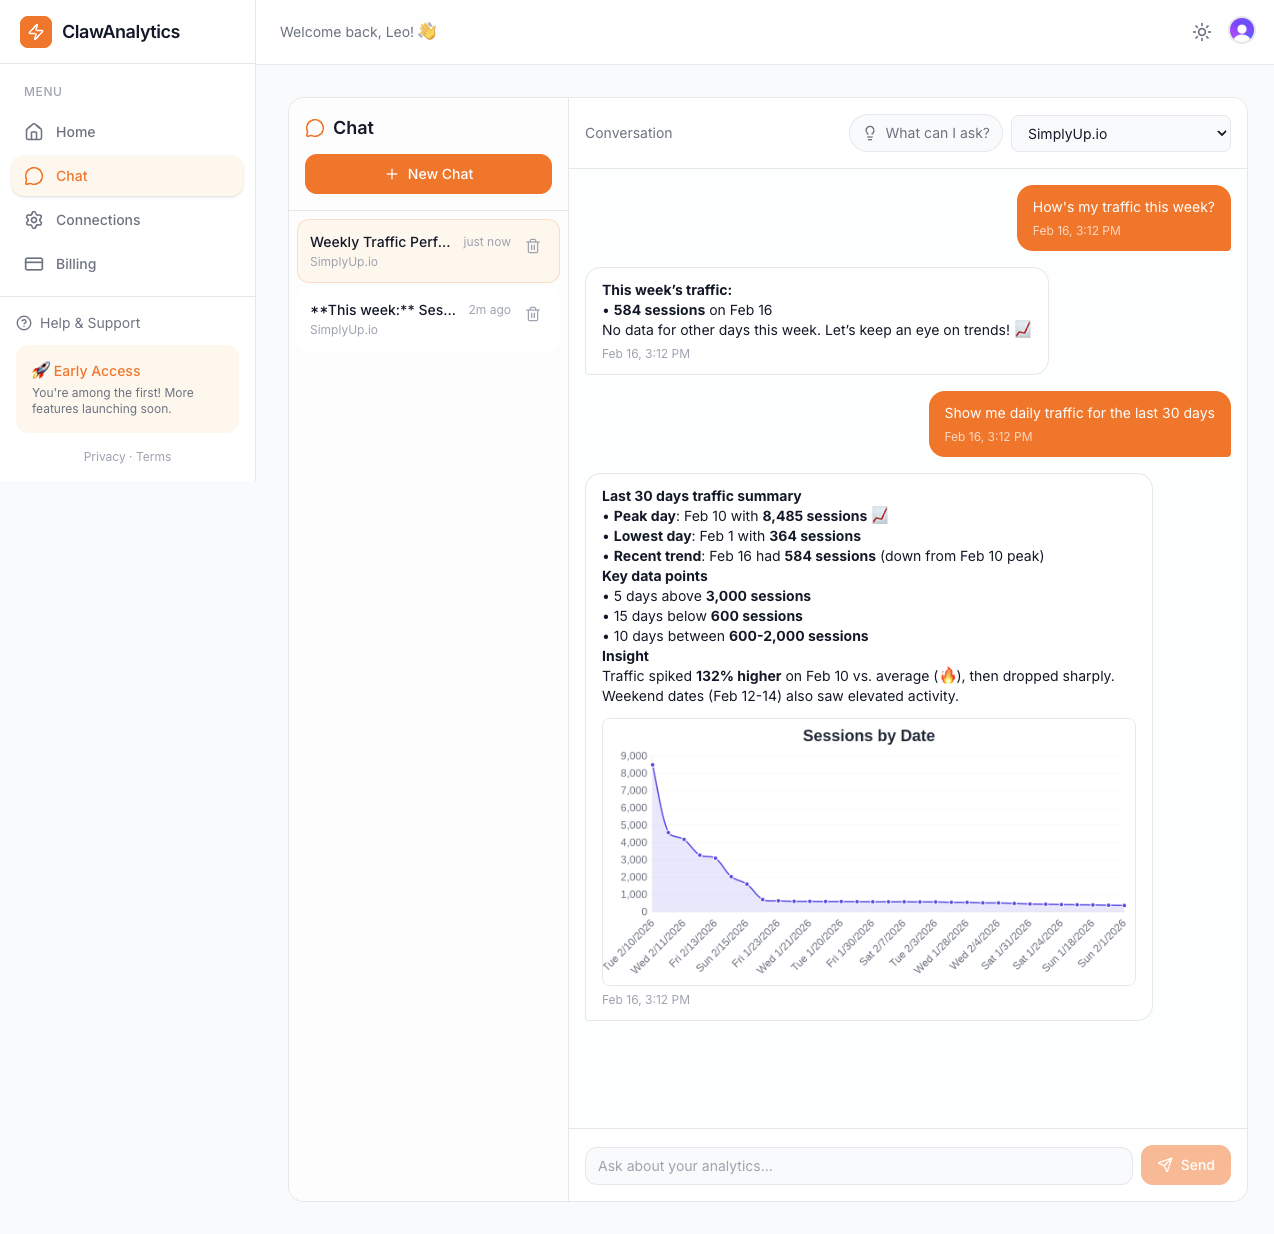The width and height of the screenshot is (1274, 1234).
Task: Click the Billing card icon
Action: click(x=34, y=264)
